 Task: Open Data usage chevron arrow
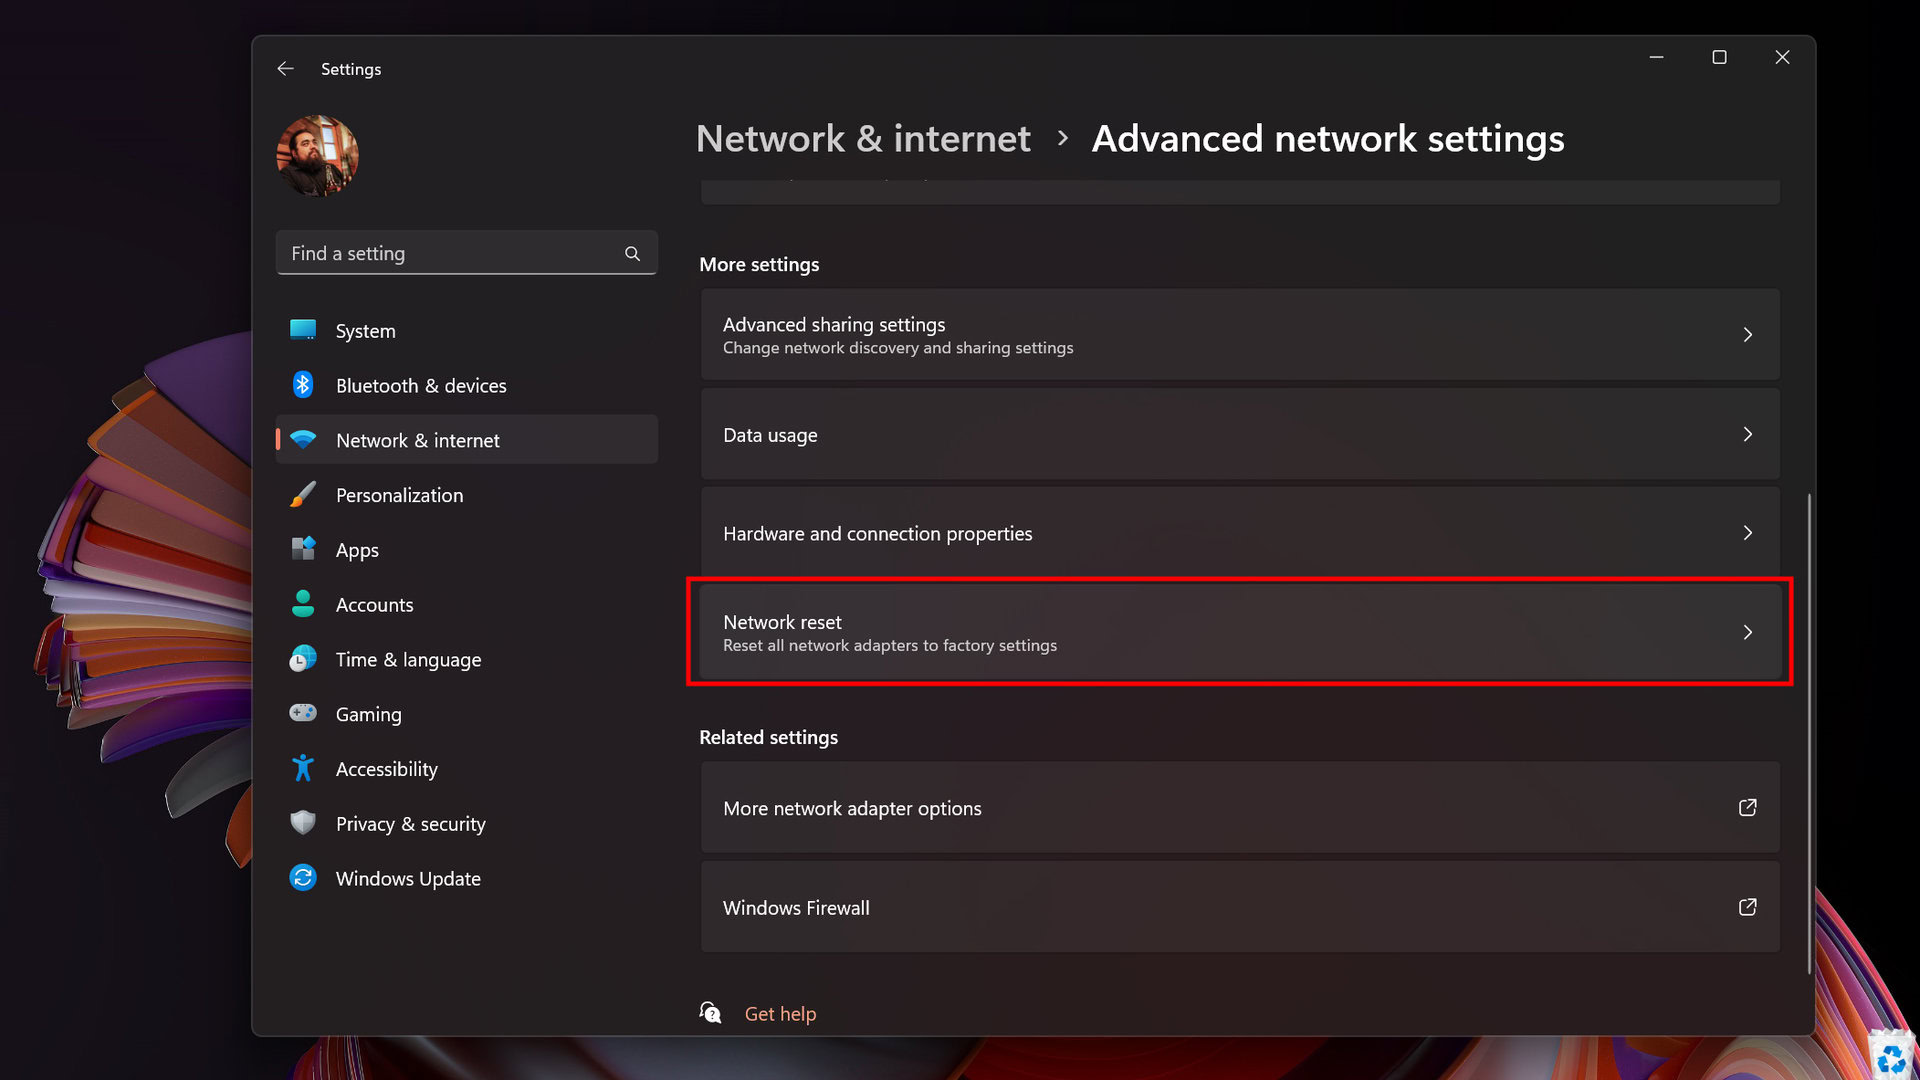coord(1747,434)
